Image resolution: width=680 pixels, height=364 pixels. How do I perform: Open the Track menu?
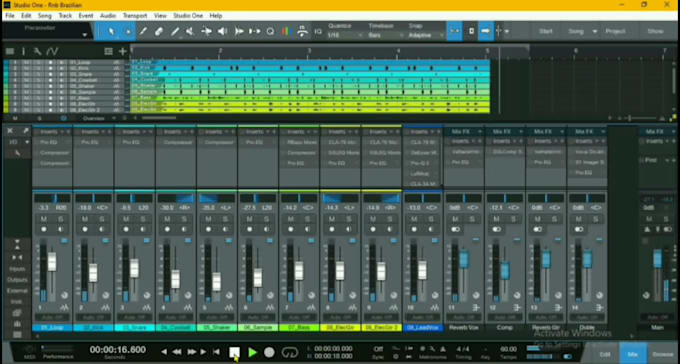click(x=65, y=16)
